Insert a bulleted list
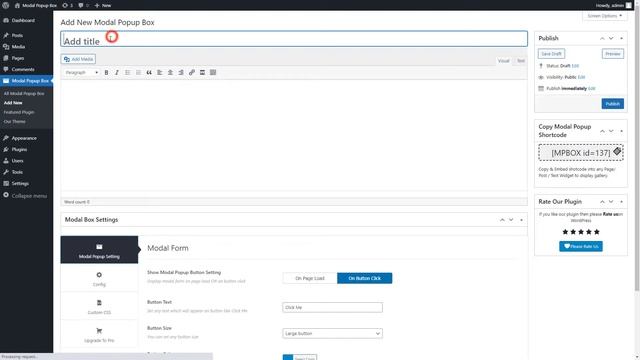 127,72
